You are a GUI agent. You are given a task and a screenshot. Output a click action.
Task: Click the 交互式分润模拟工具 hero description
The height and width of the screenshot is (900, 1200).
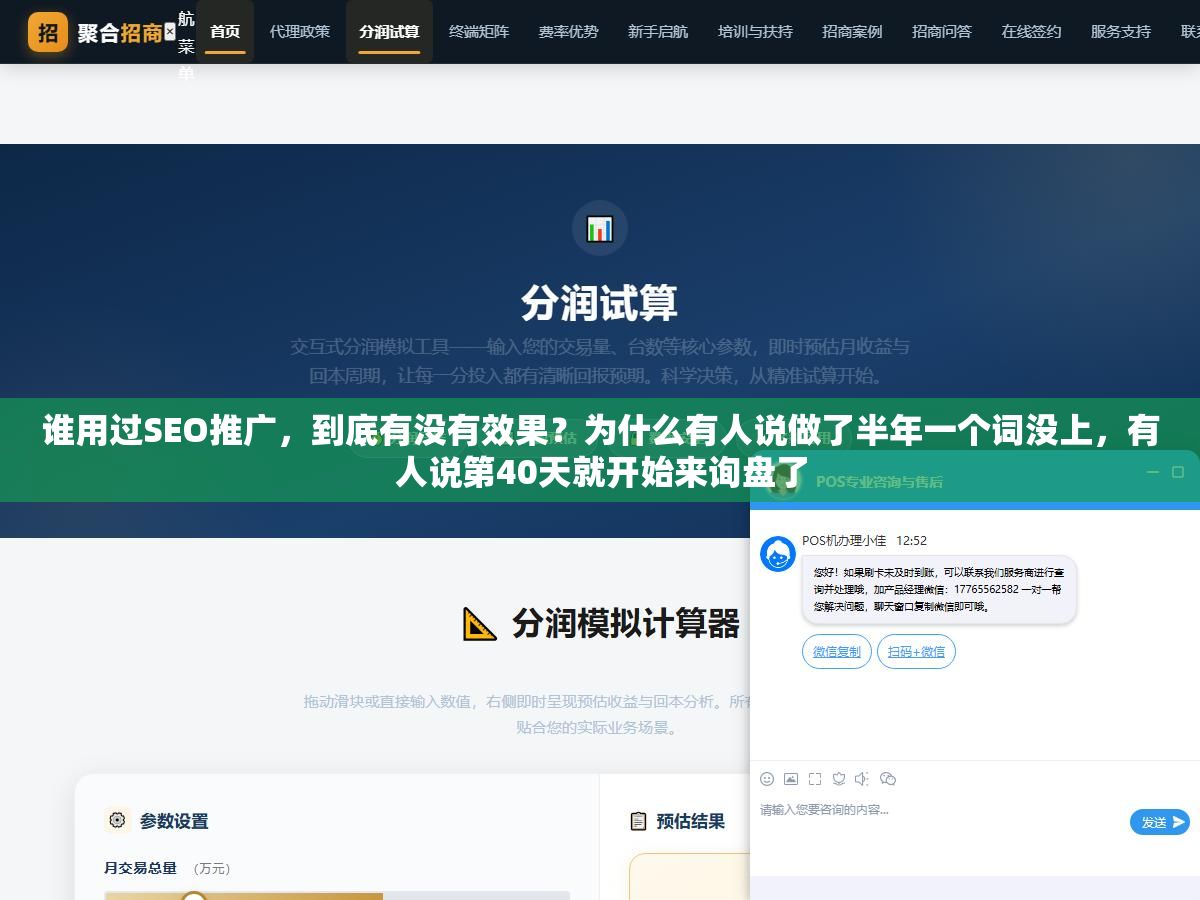[600, 361]
